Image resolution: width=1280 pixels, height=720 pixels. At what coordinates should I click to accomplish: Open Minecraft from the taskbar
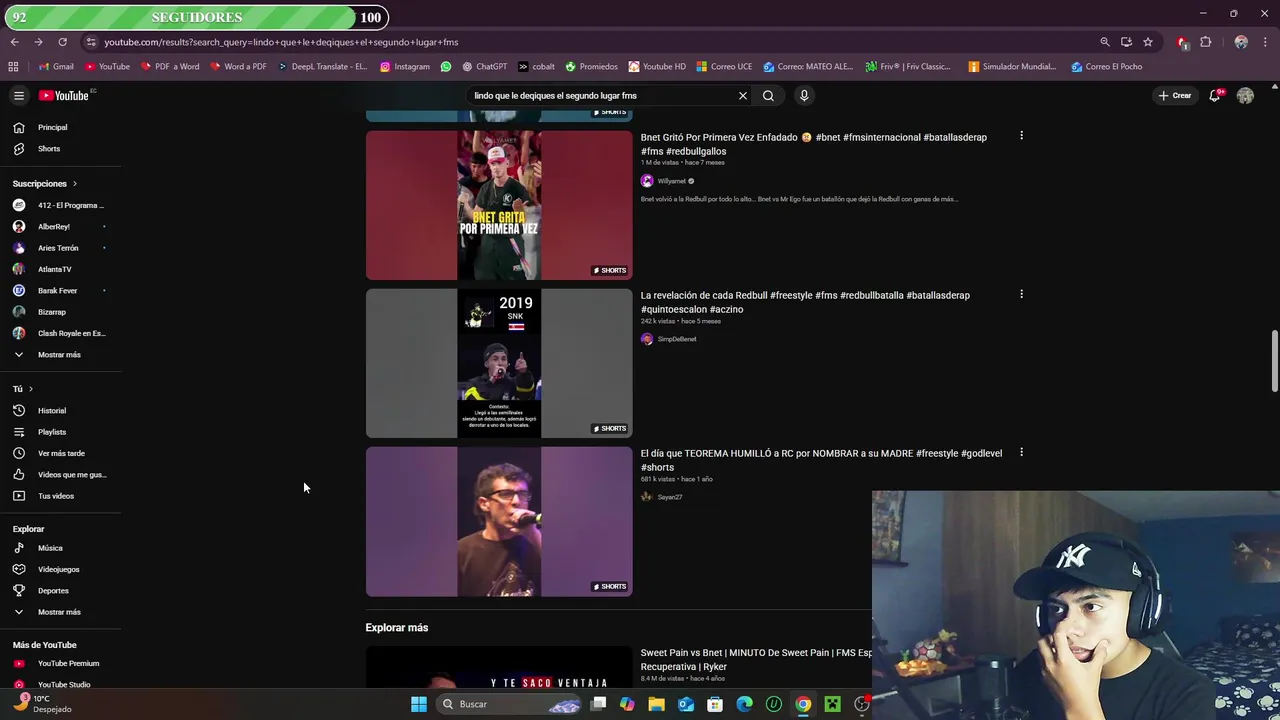click(x=832, y=704)
